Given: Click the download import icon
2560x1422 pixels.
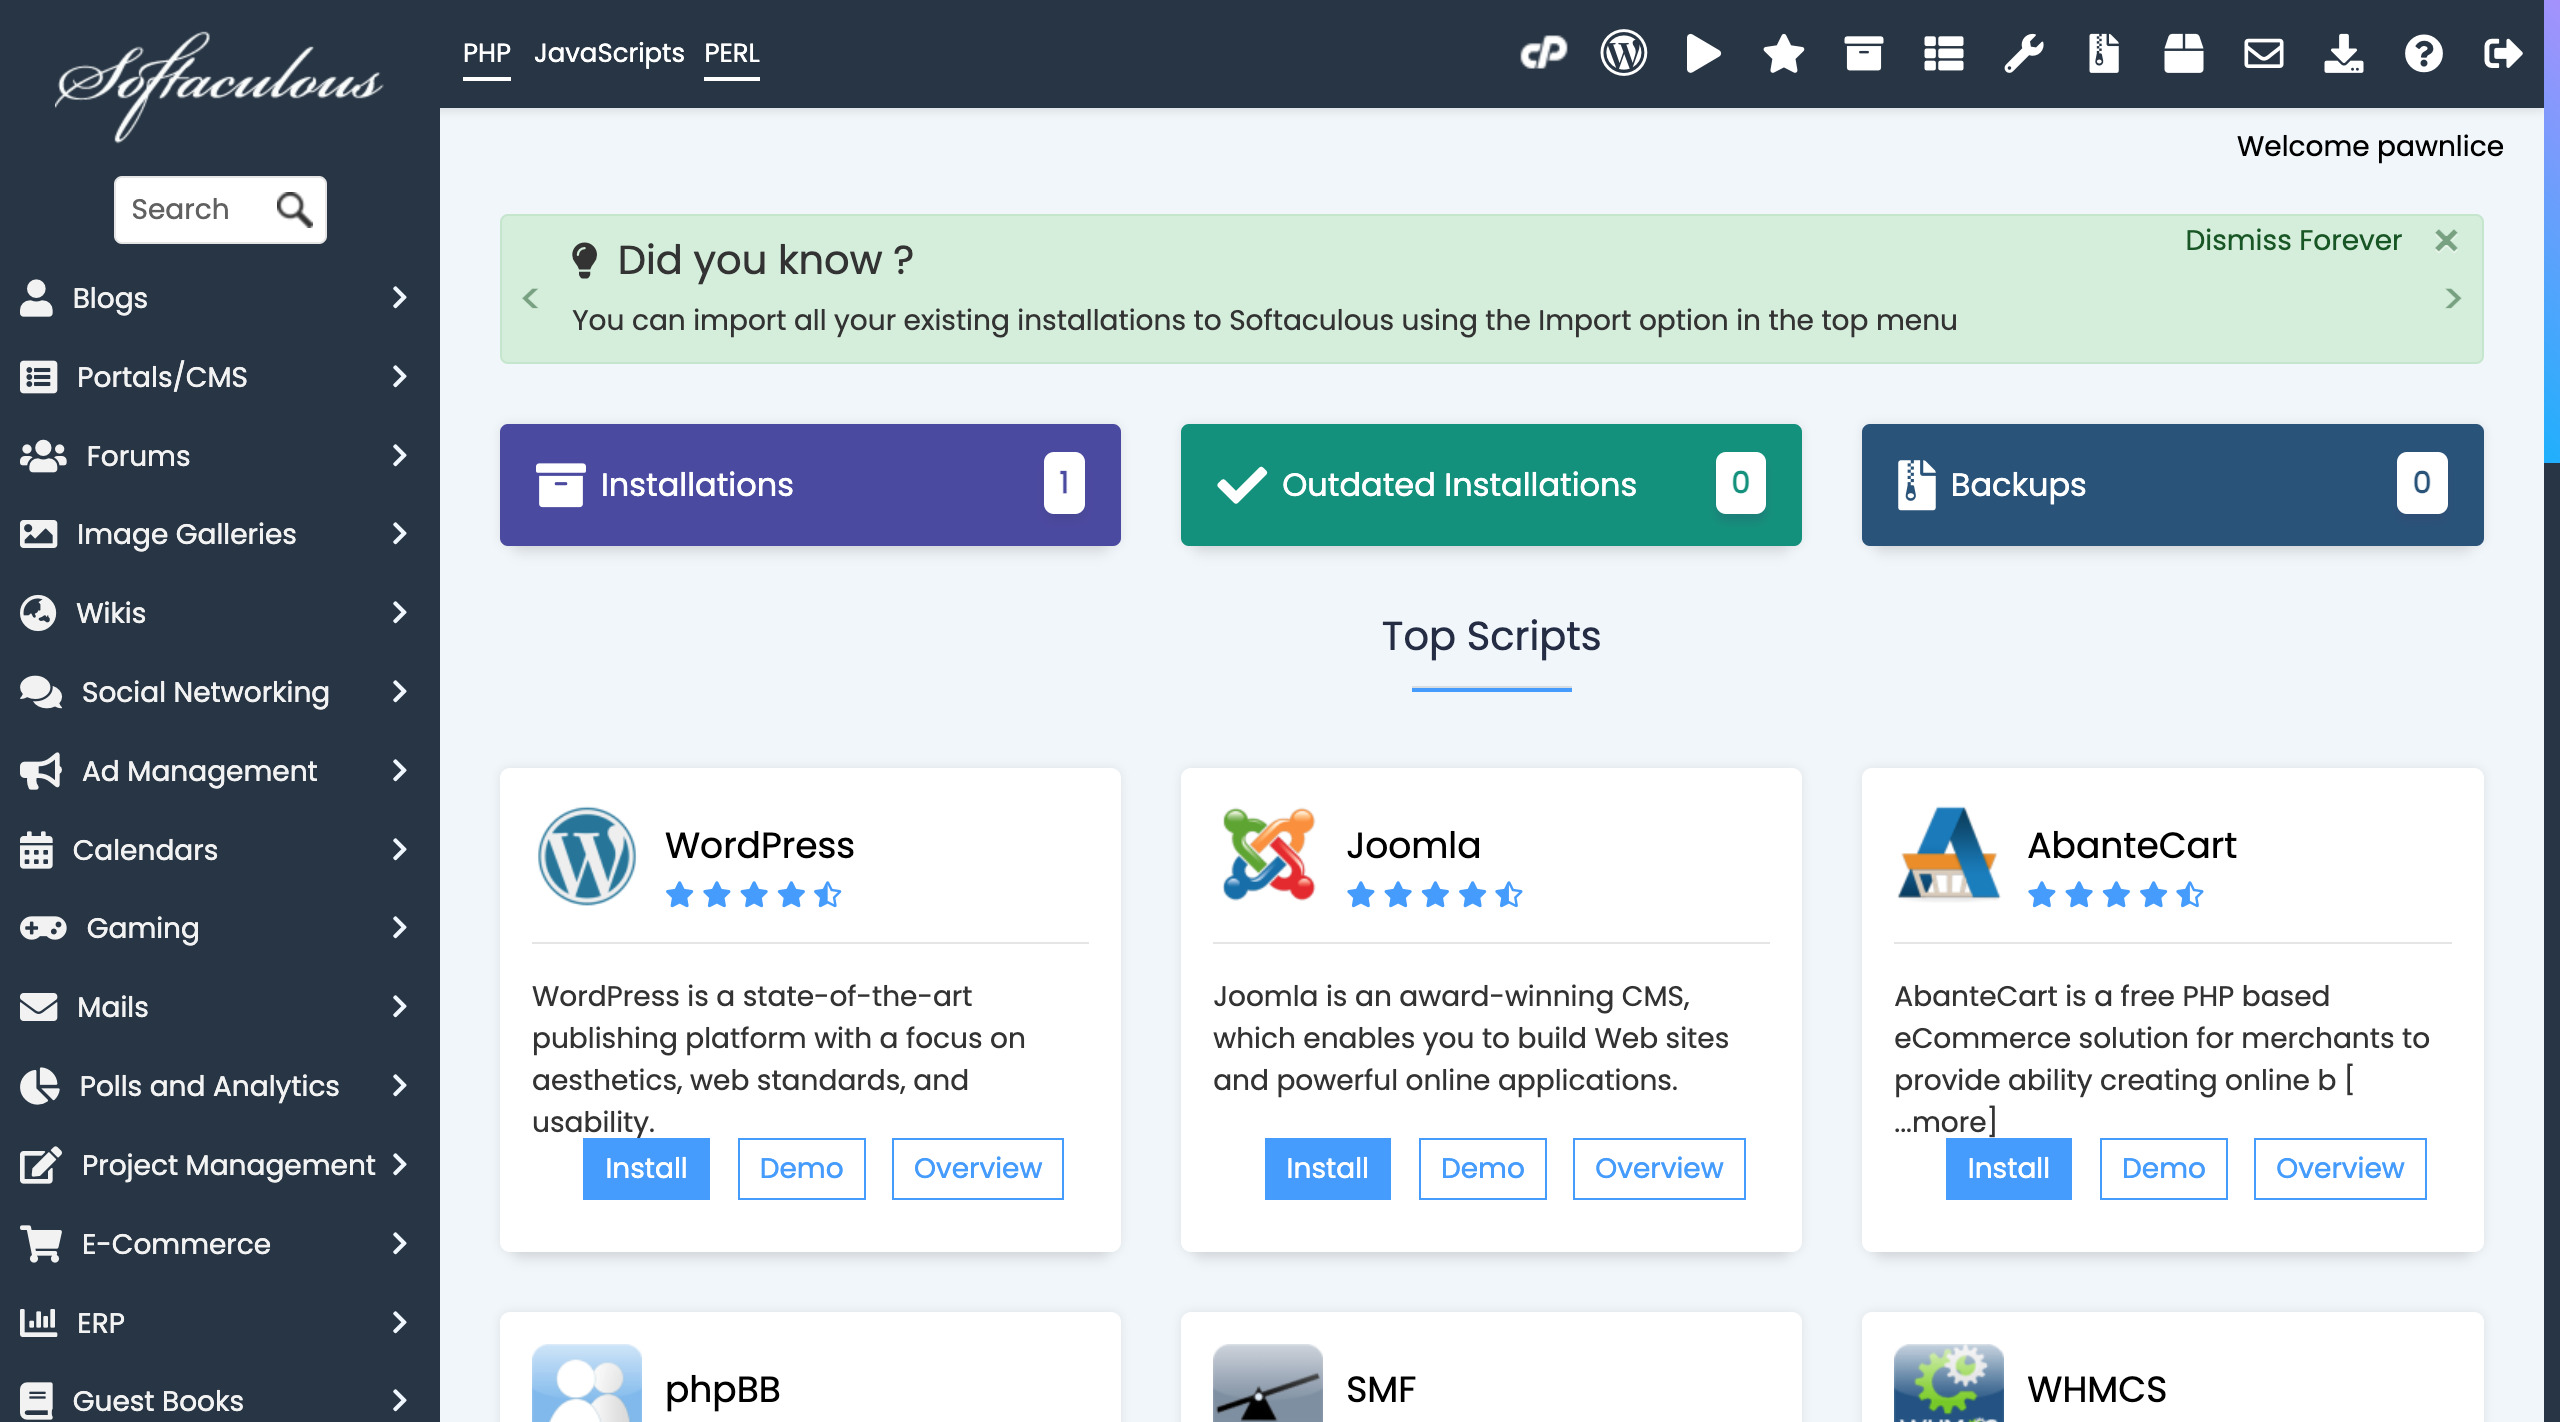Looking at the screenshot, I should pos(2343,53).
